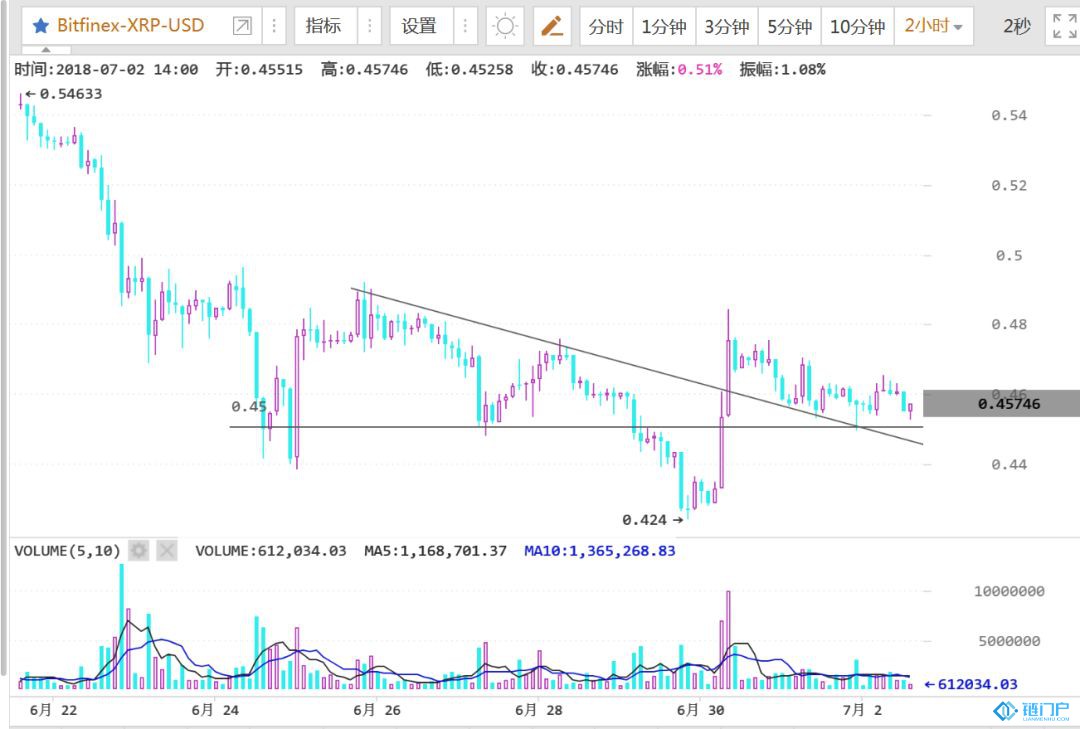The height and width of the screenshot is (729, 1080).
Task: Click the blue favorite star icon
Action: point(41,26)
